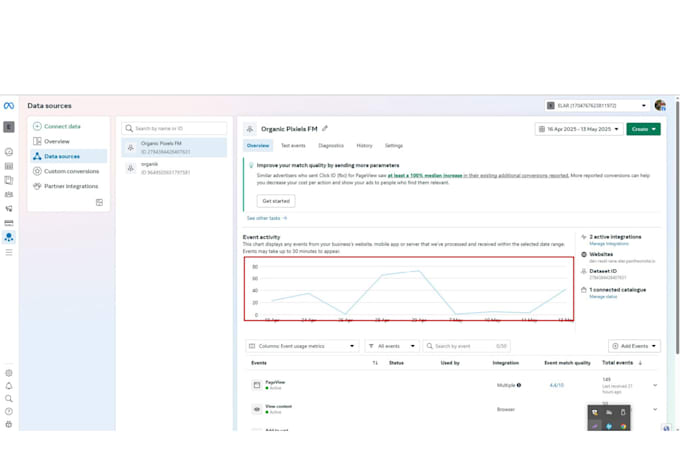Select Data sources in left navigation panel
This screenshot has width=680, height=459.
click(x=69, y=156)
